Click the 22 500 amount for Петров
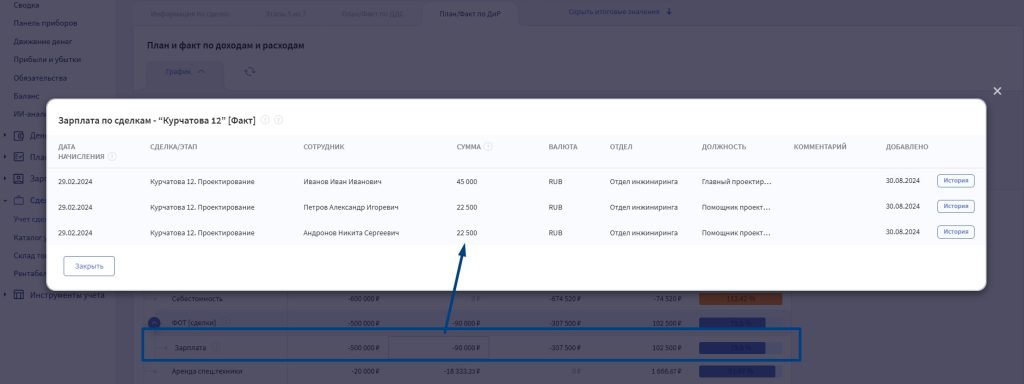This screenshot has height=384, width=1024. tap(467, 207)
